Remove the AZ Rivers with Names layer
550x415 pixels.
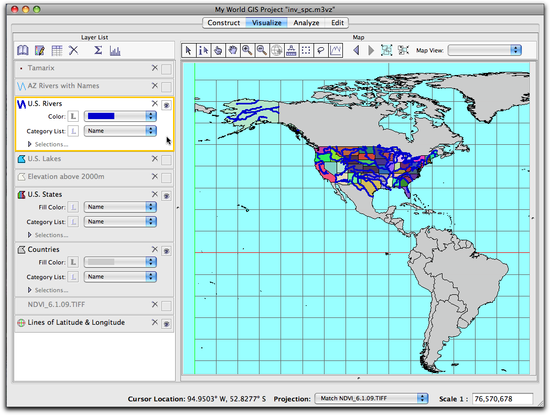(x=155, y=86)
